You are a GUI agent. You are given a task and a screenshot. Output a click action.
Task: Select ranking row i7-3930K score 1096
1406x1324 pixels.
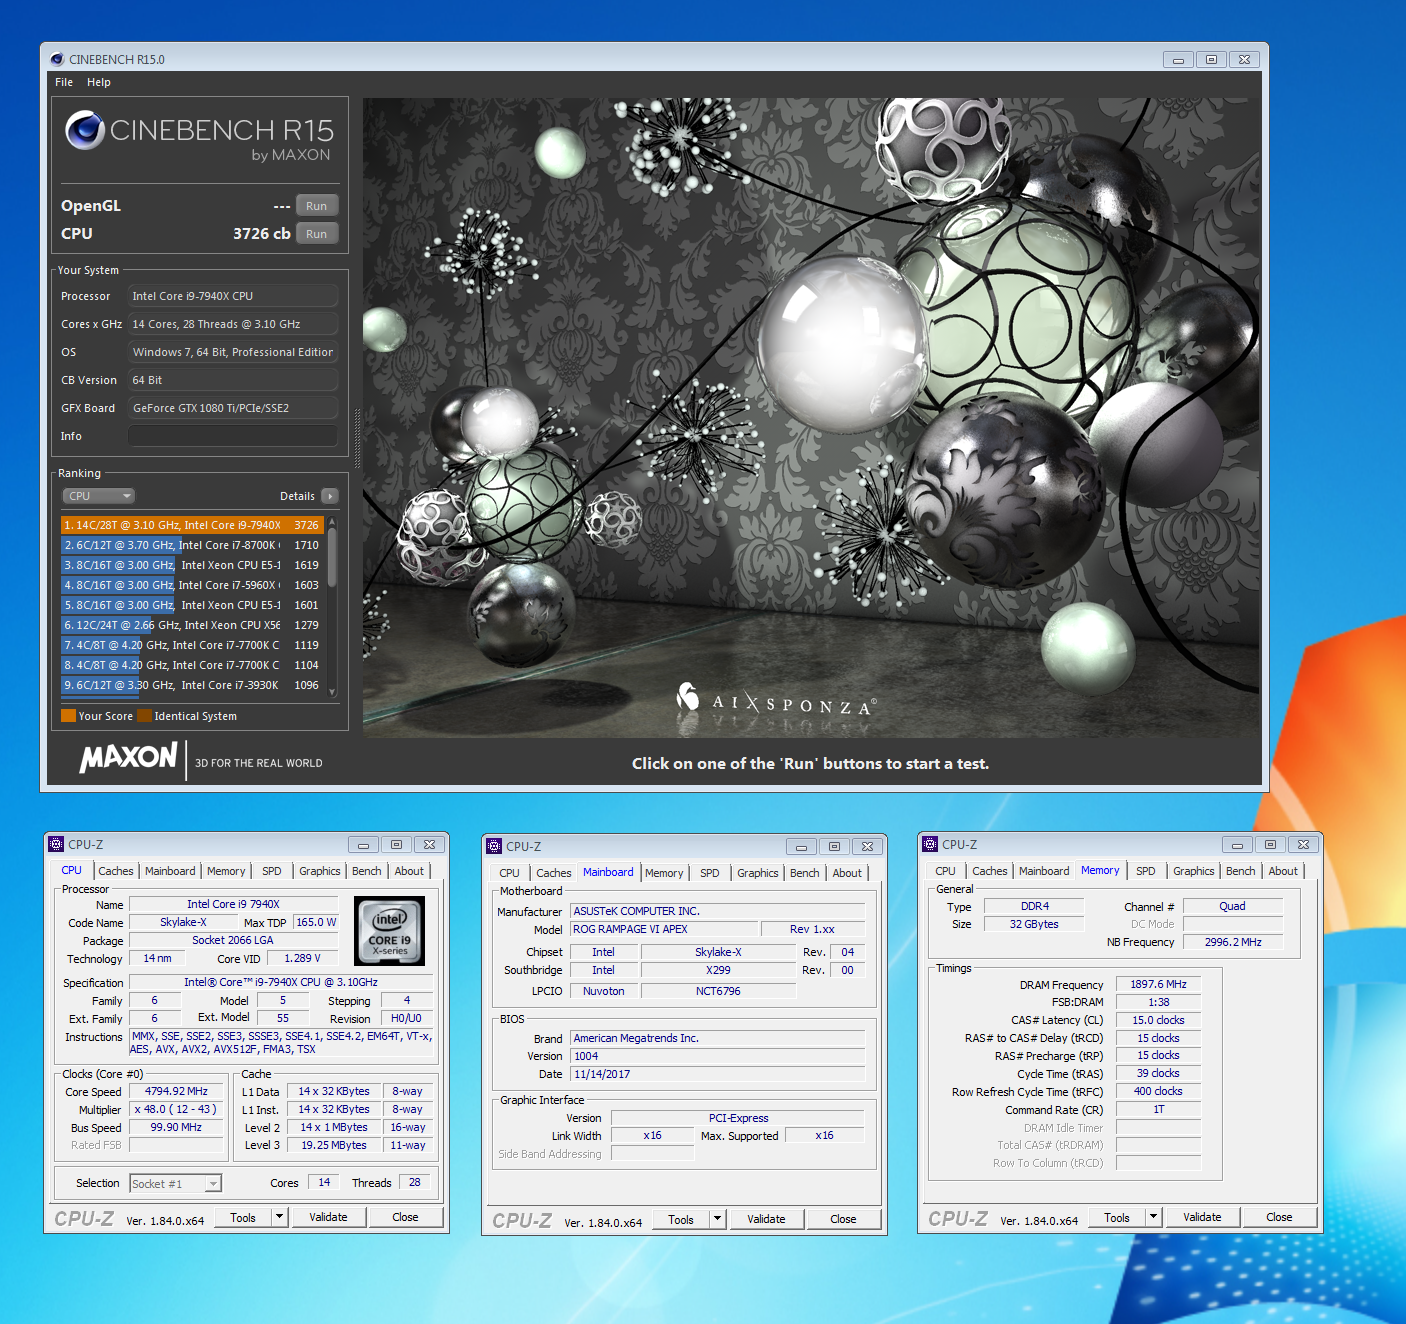[x=192, y=685]
